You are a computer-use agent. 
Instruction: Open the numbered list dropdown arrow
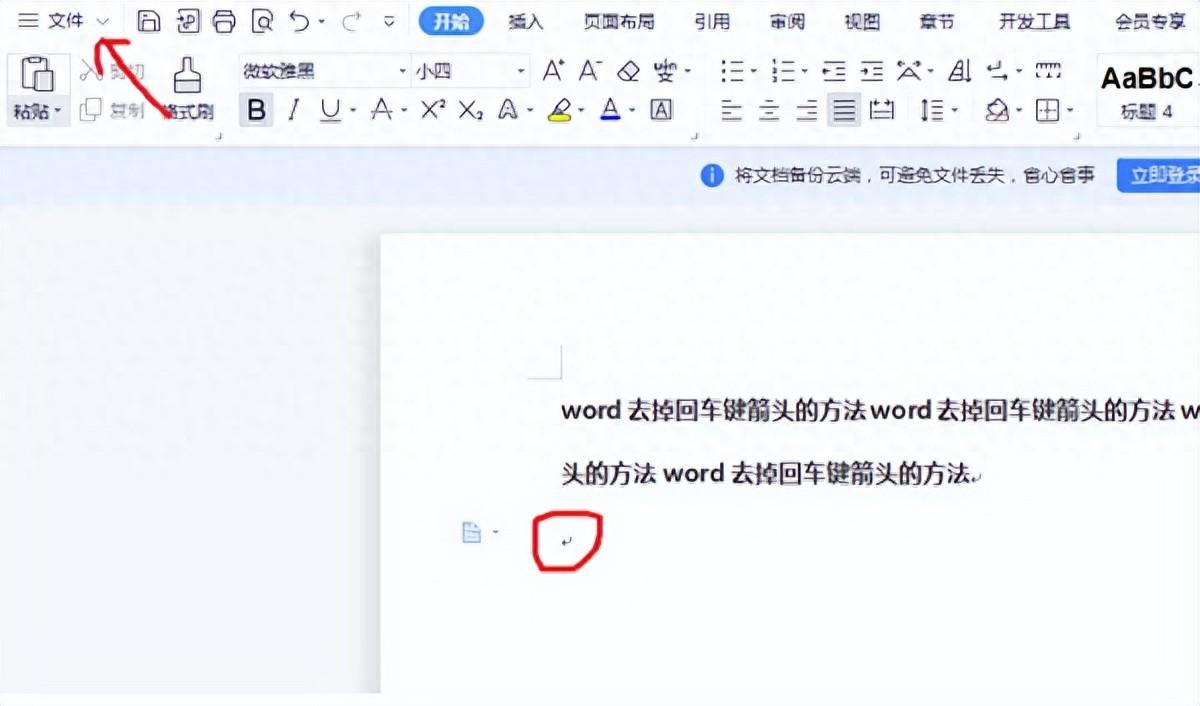click(x=804, y=71)
